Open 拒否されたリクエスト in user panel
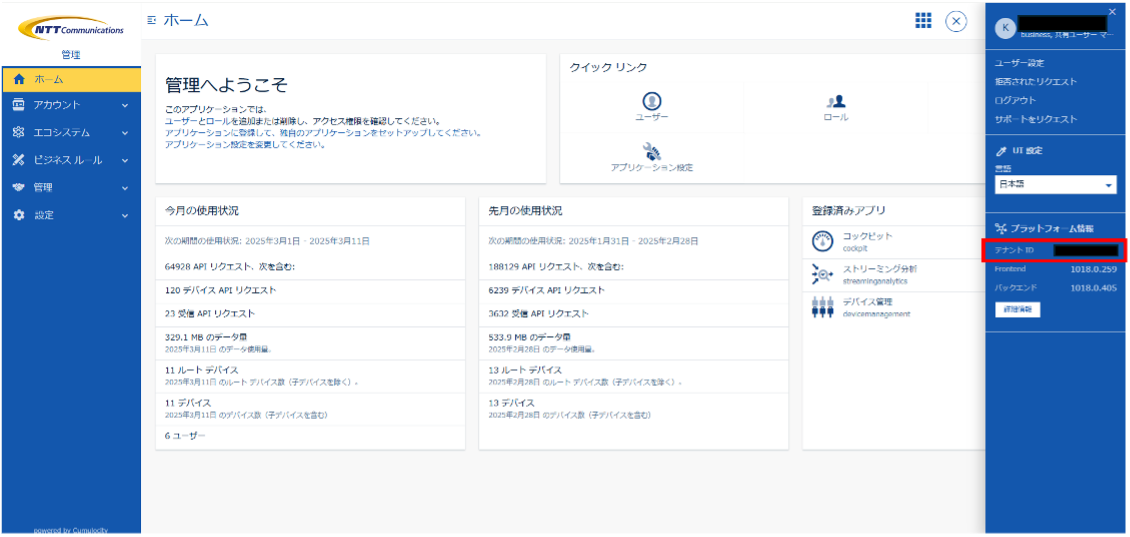 1036,81
